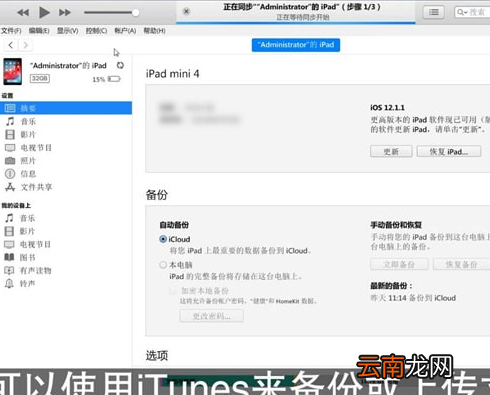Click the 更改密码... button

211,316
